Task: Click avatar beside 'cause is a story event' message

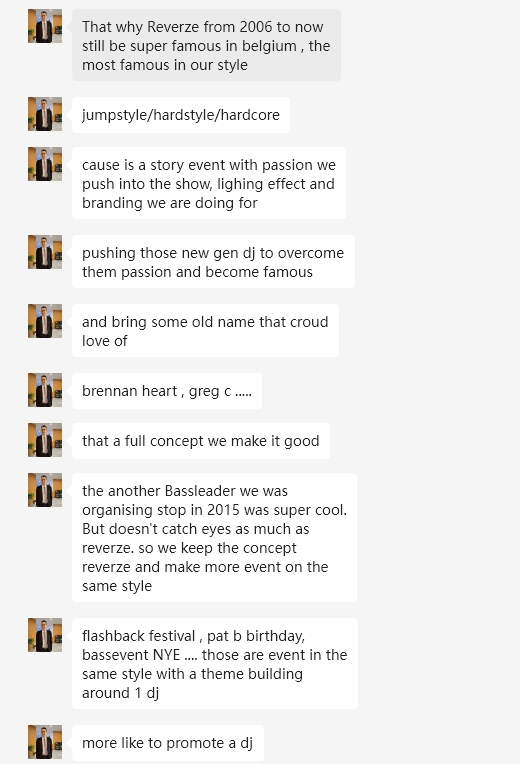Action: (x=45, y=164)
